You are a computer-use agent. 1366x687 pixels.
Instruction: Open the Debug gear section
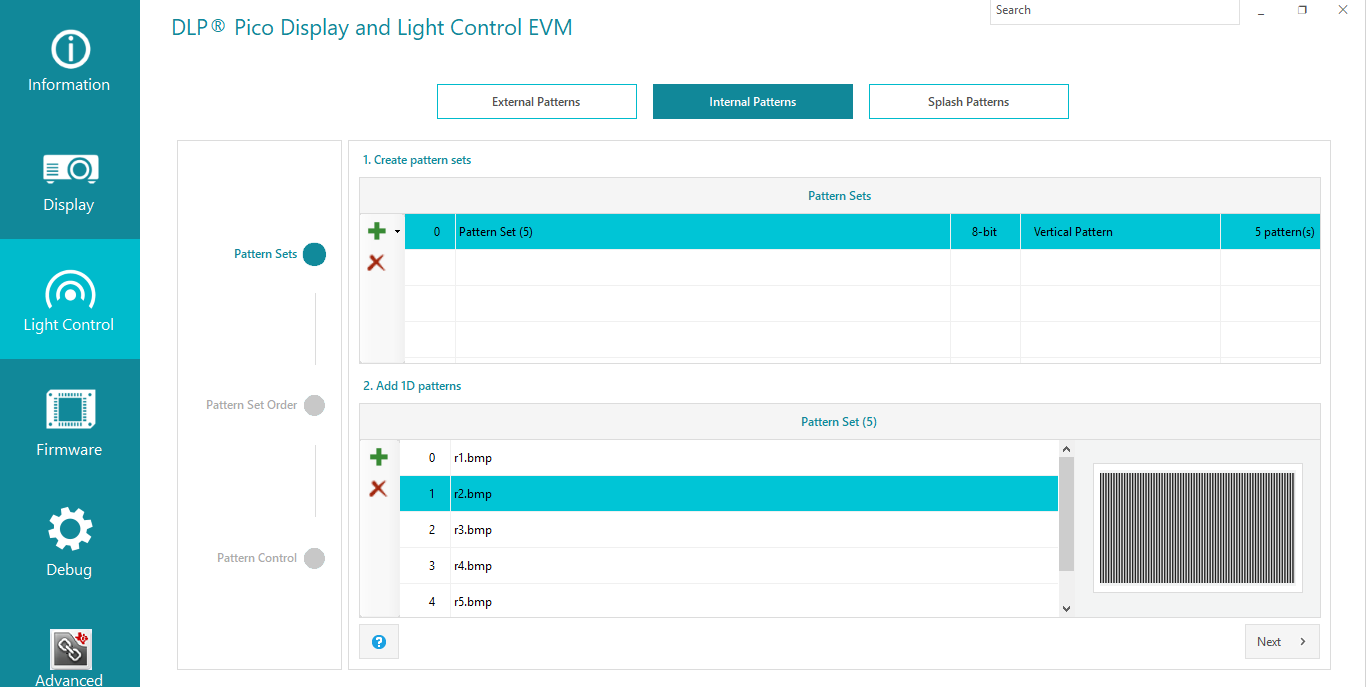click(69, 540)
